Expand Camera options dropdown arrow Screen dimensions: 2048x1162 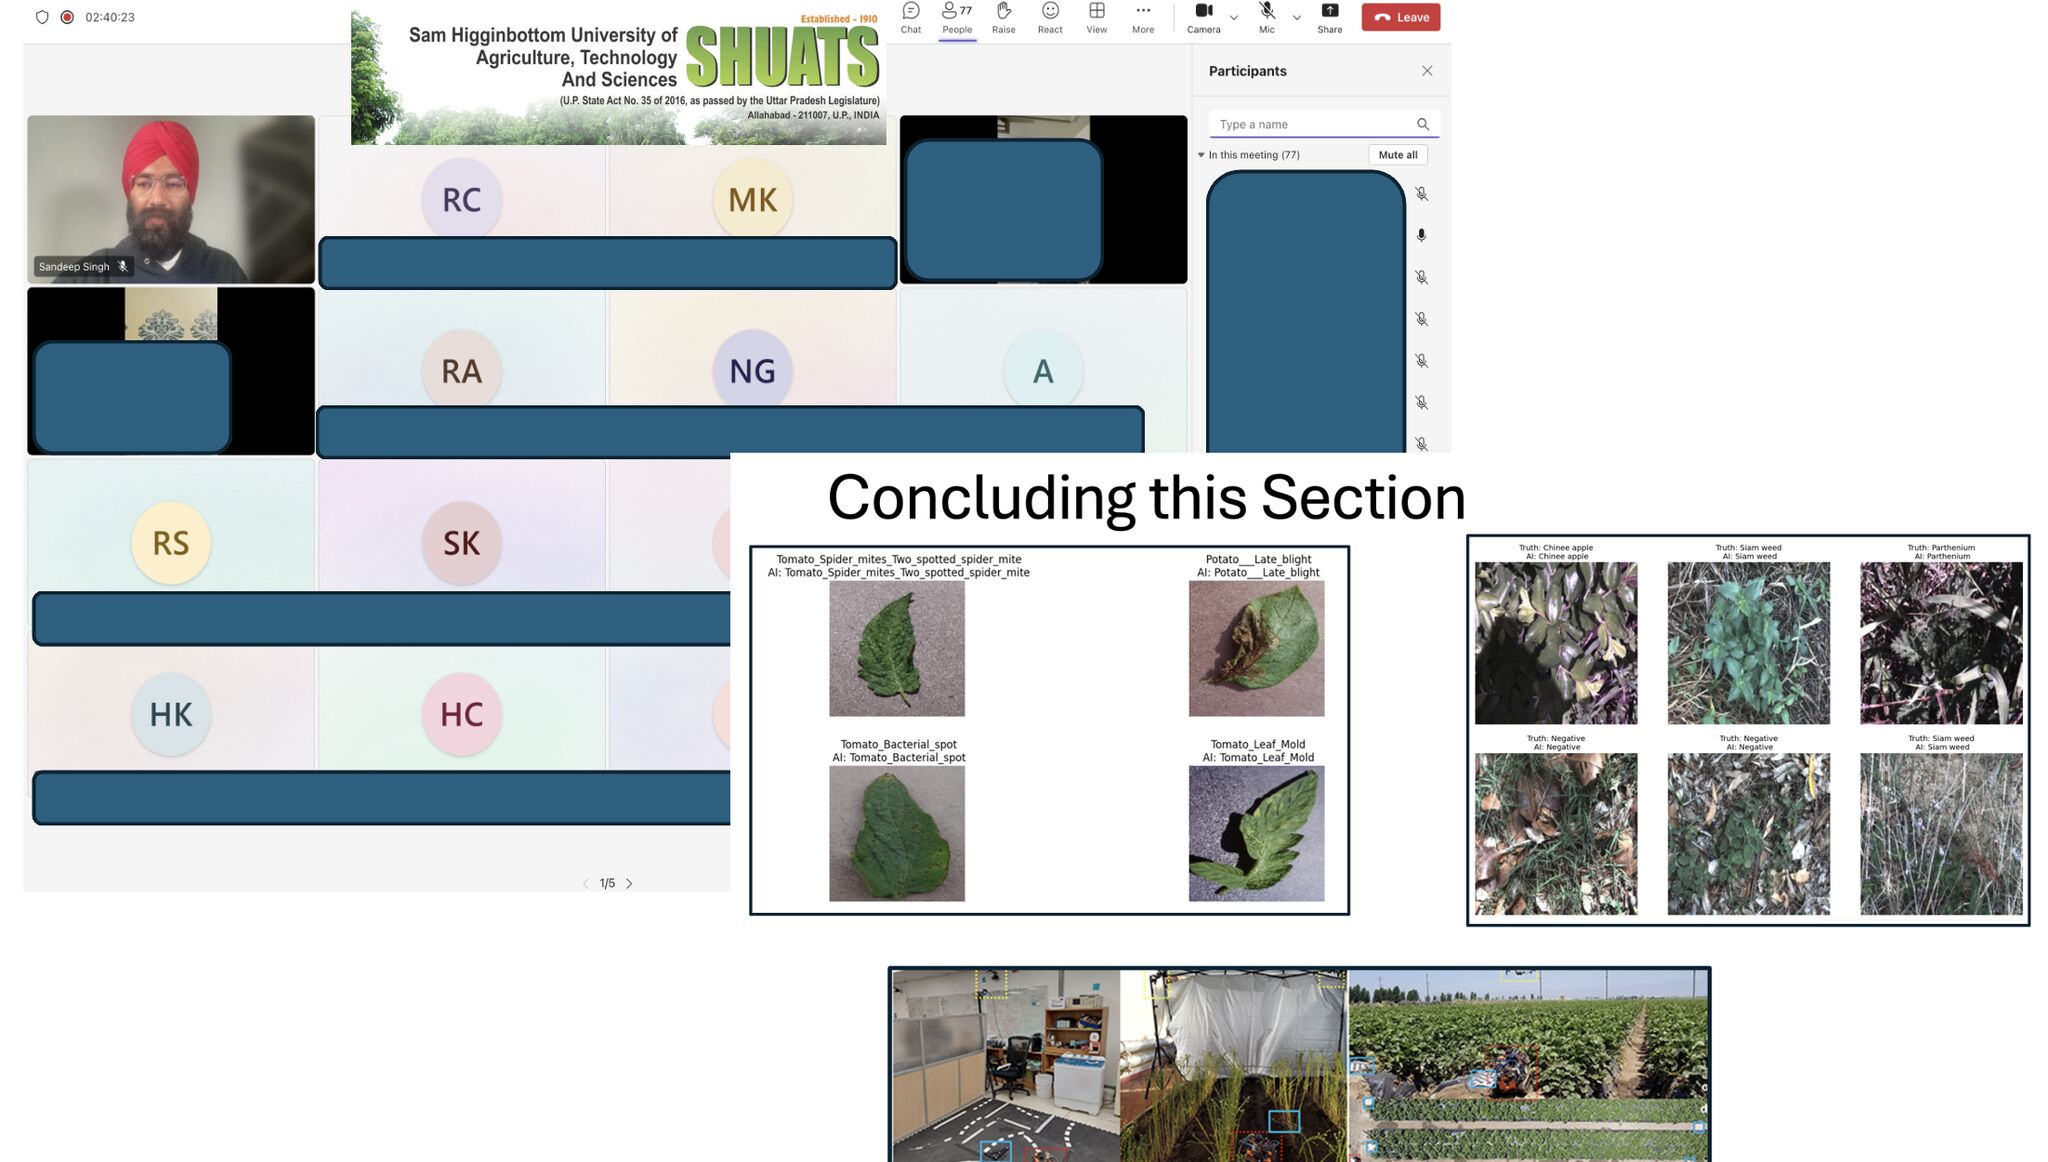pyautogui.click(x=1234, y=17)
